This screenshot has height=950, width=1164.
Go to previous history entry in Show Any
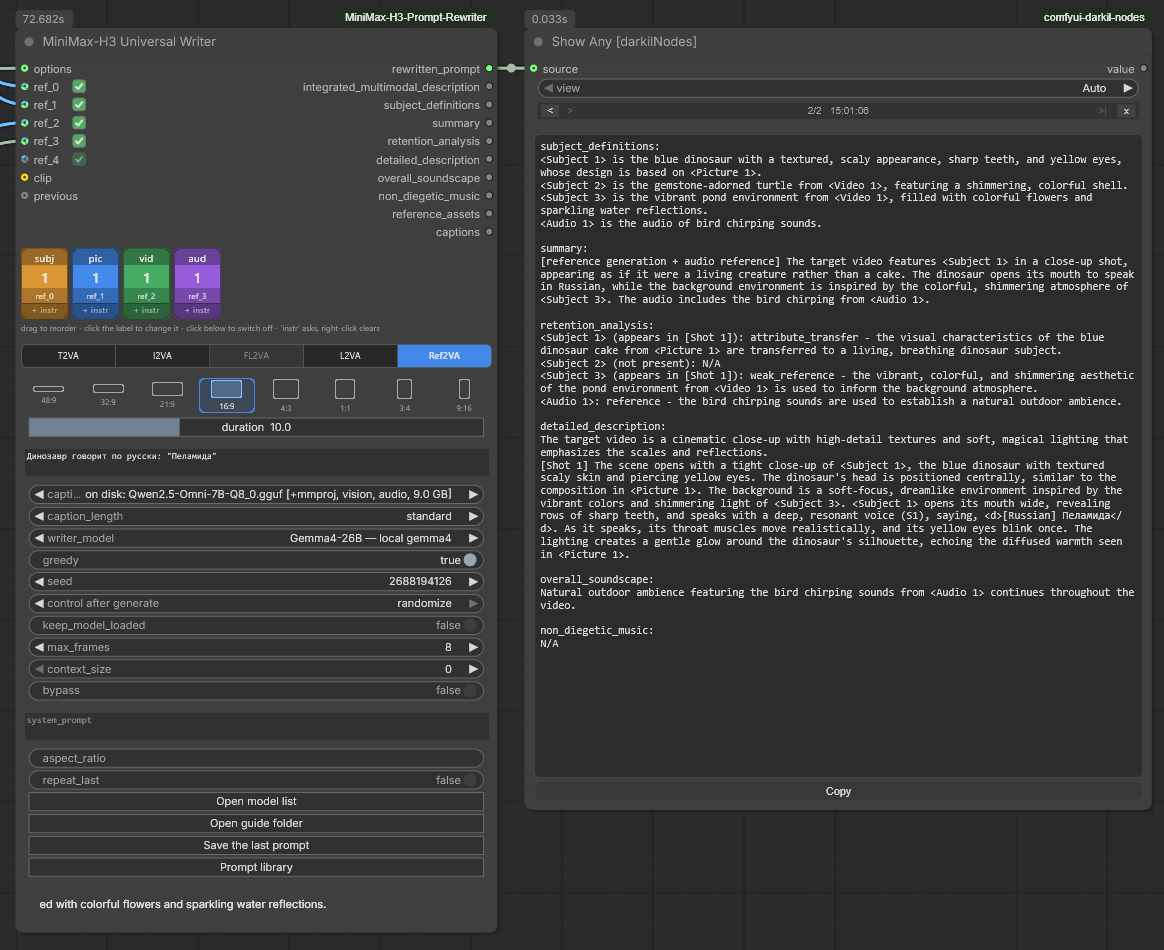[550, 111]
